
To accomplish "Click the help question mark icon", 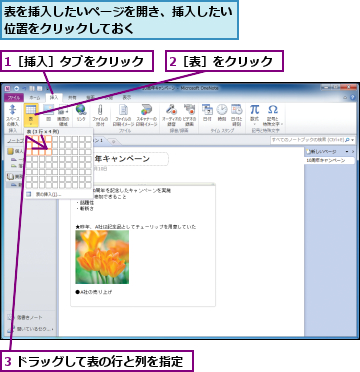I will (353, 97).
